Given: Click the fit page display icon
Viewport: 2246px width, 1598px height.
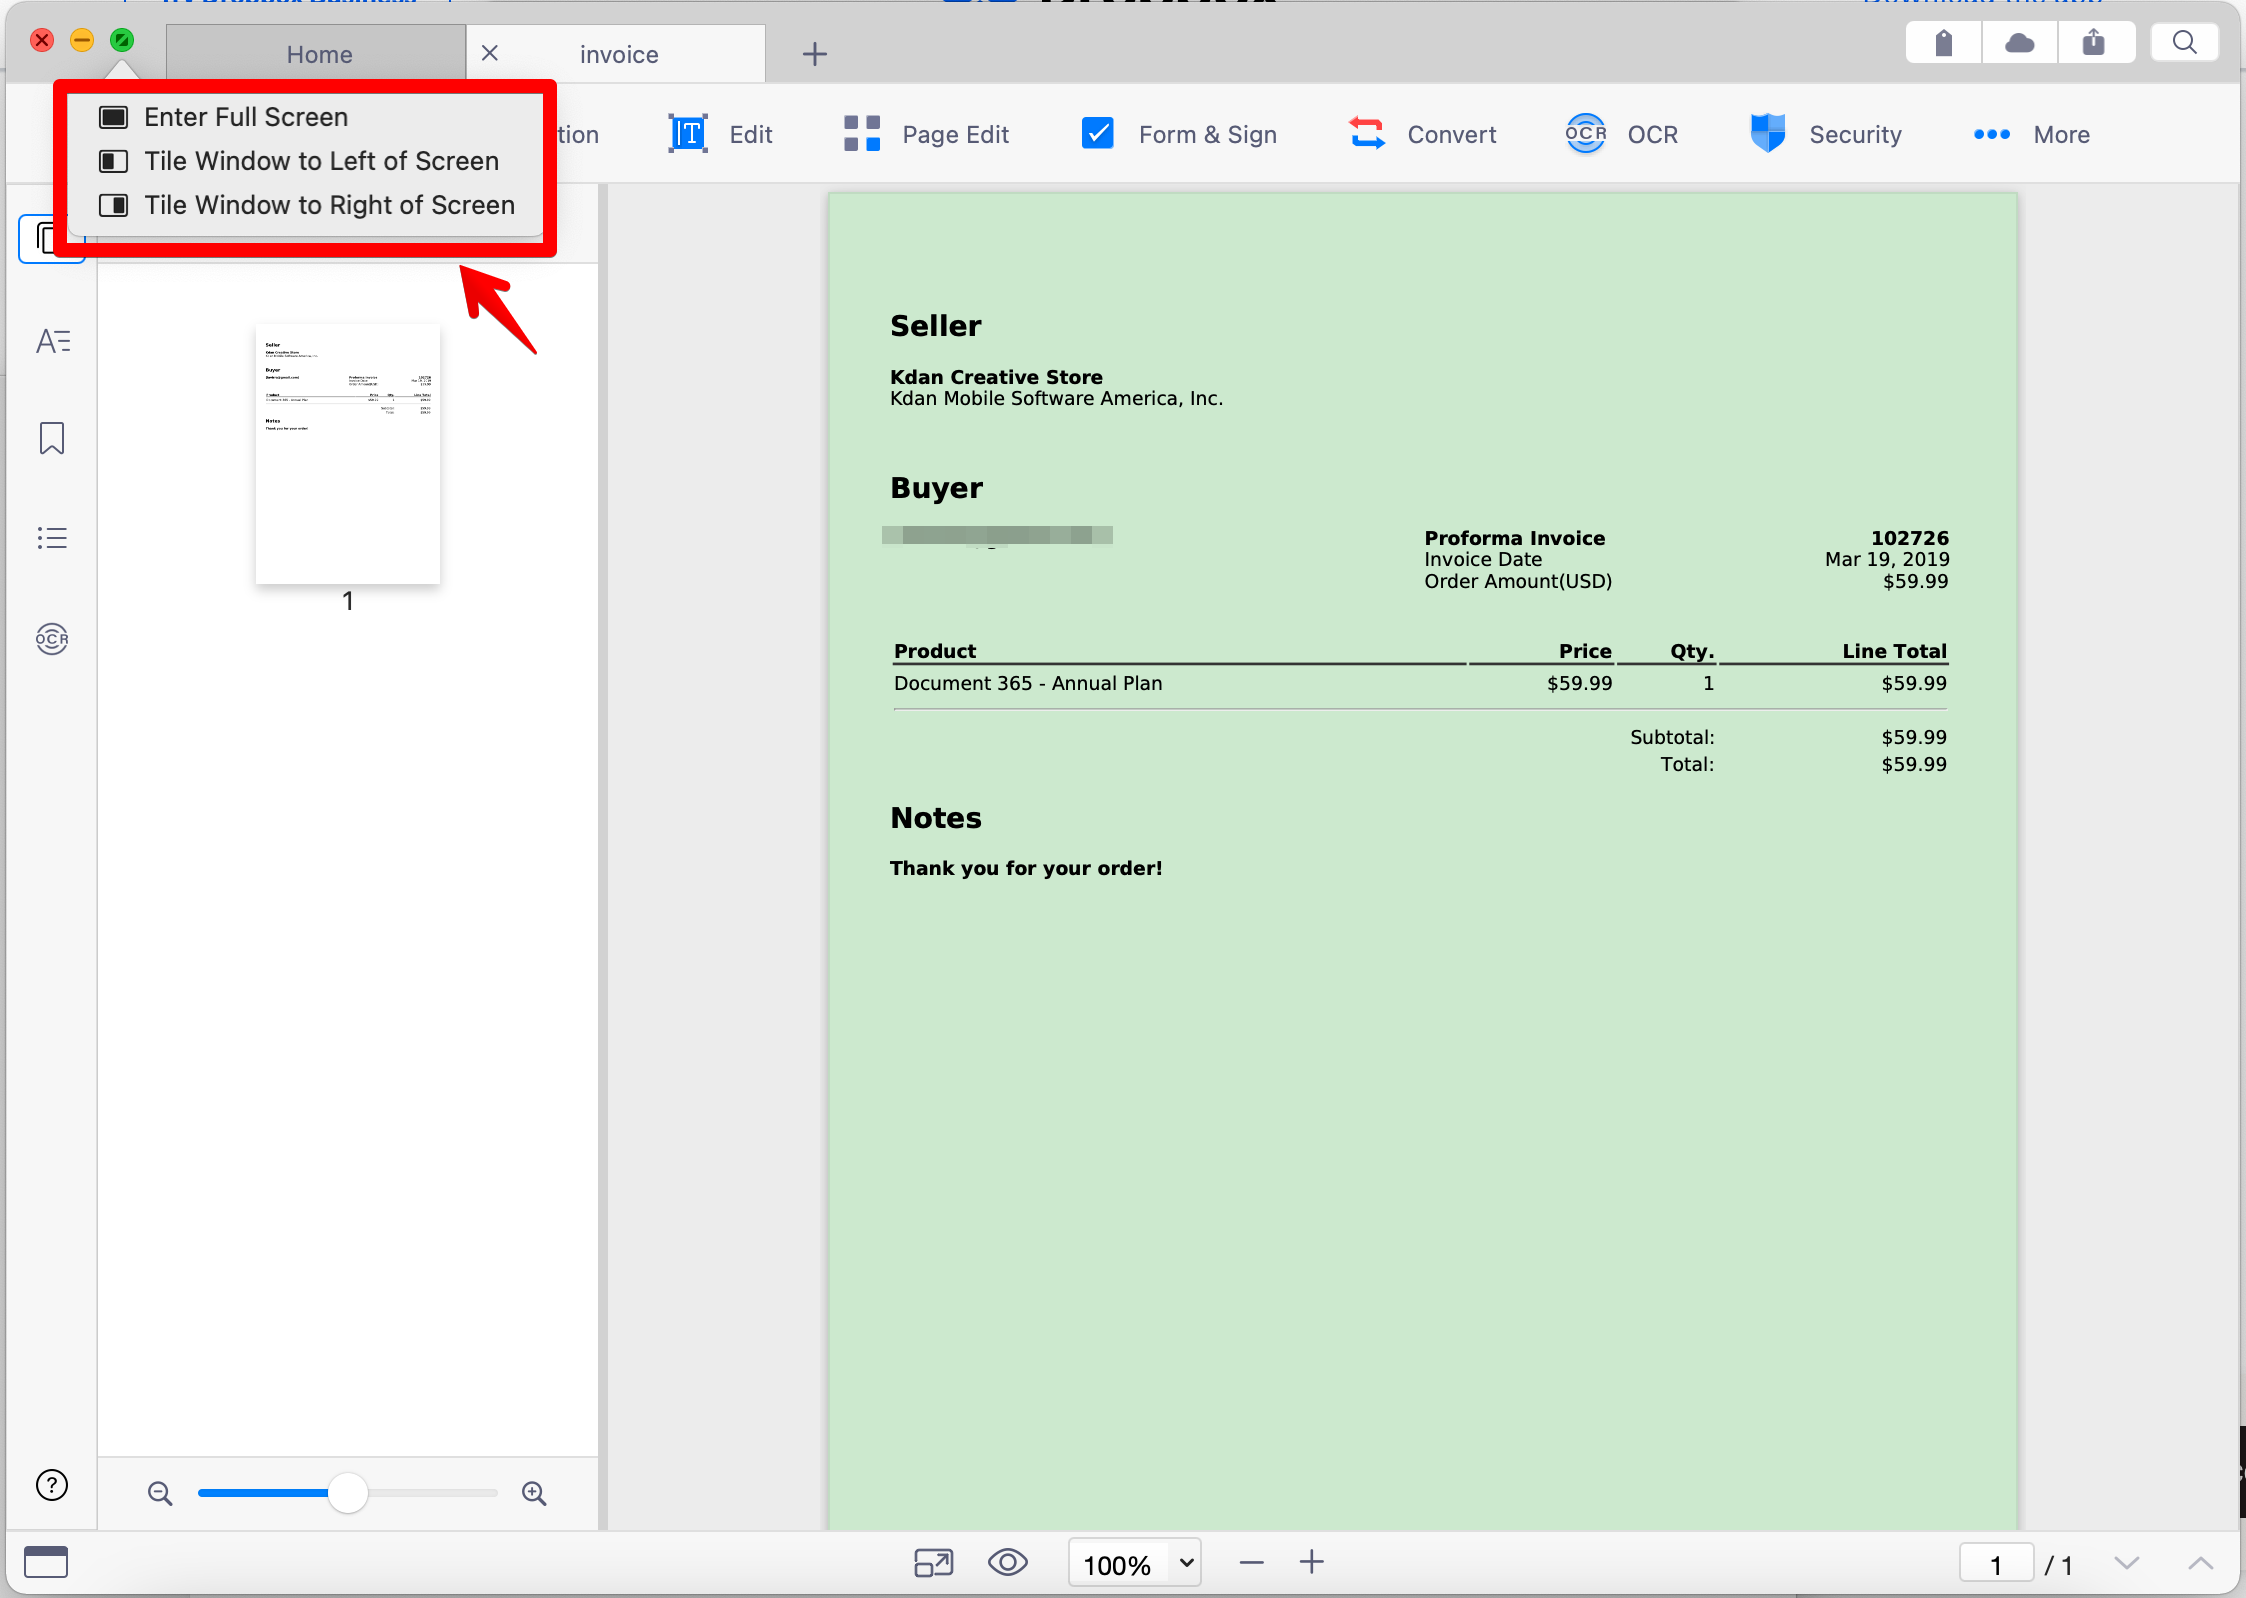Looking at the screenshot, I should point(934,1563).
